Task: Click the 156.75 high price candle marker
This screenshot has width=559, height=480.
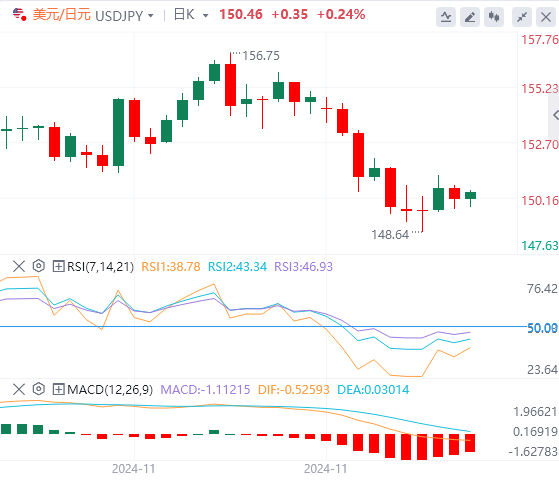Action: [261, 56]
